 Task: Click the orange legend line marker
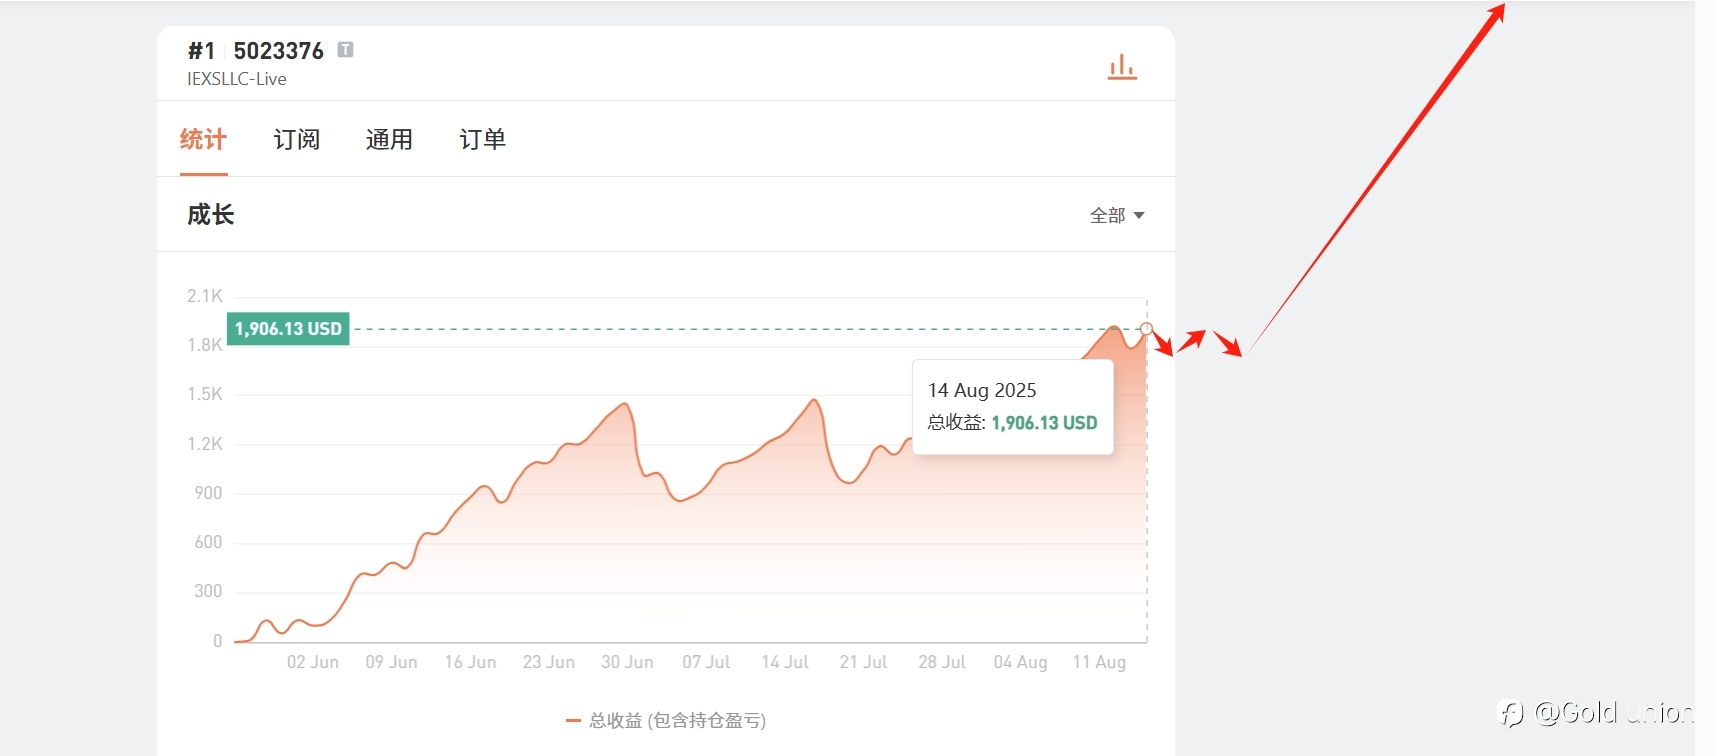[573, 720]
